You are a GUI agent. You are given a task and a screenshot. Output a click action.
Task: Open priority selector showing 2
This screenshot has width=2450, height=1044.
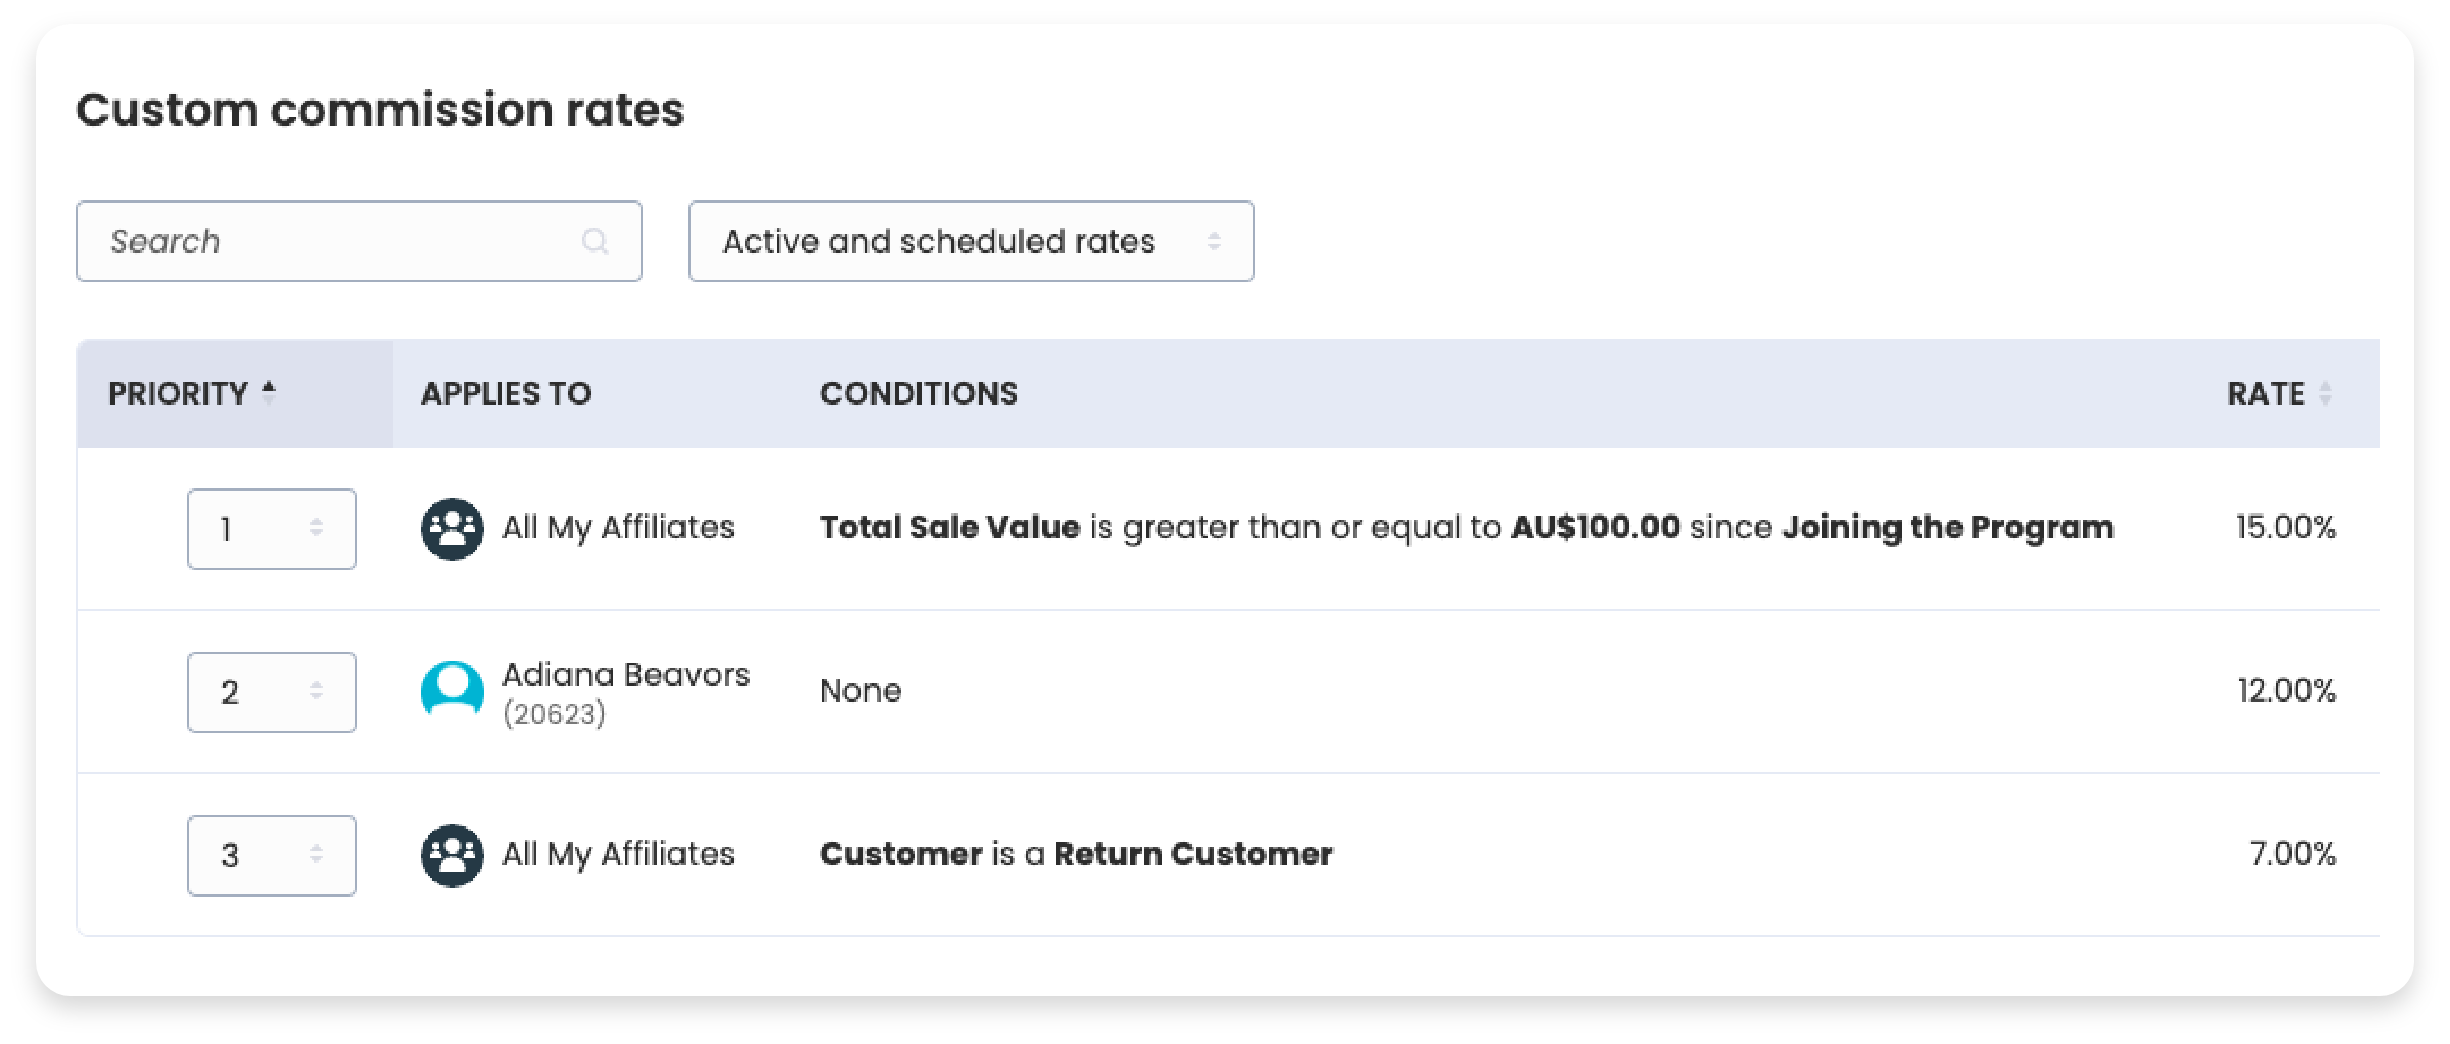pyautogui.click(x=271, y=692)
